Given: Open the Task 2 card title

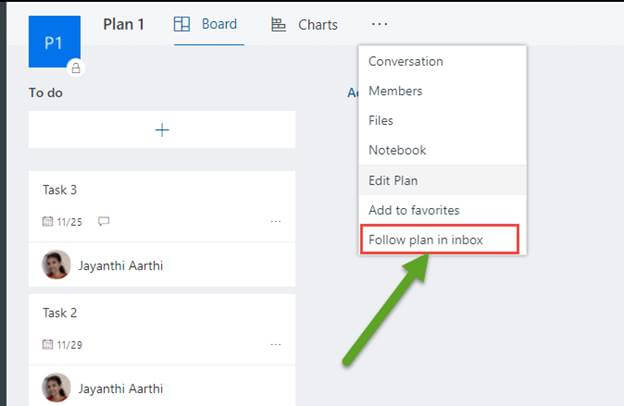Looking at the screenshot, I should (x=60, y=313).
